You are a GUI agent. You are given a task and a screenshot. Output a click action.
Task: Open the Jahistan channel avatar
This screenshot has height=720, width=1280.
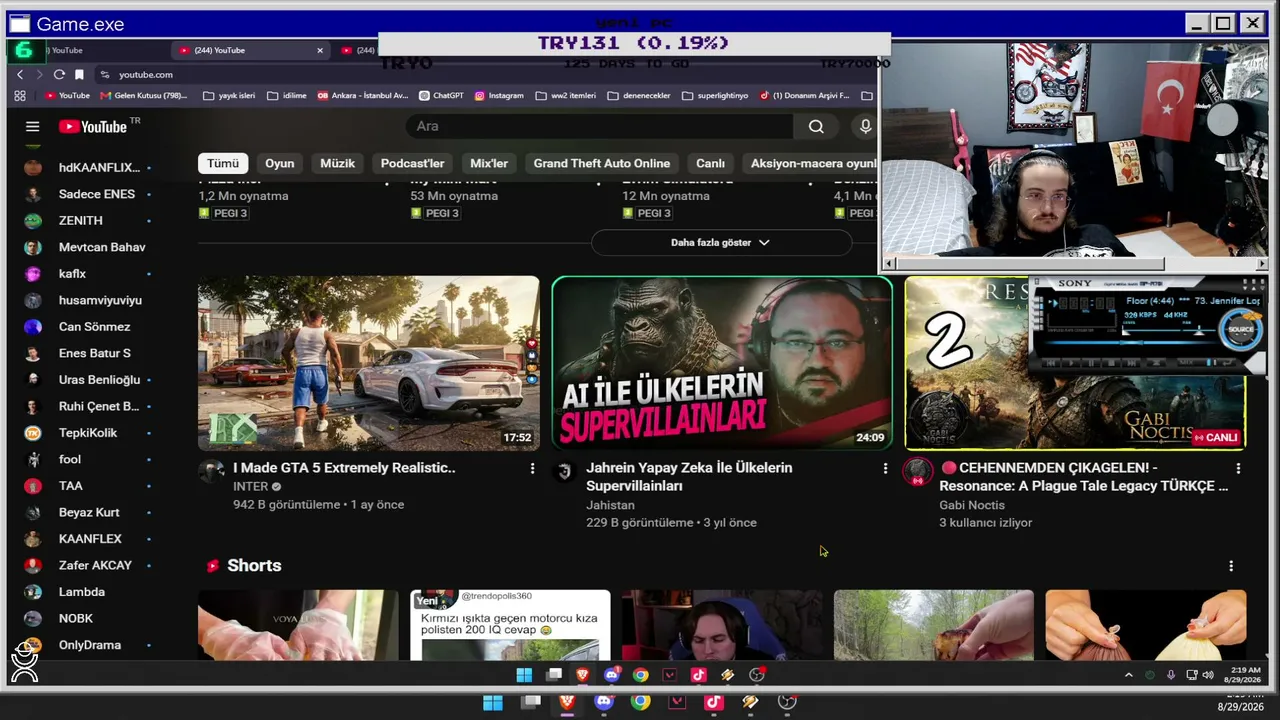click(x=564, y=471)
